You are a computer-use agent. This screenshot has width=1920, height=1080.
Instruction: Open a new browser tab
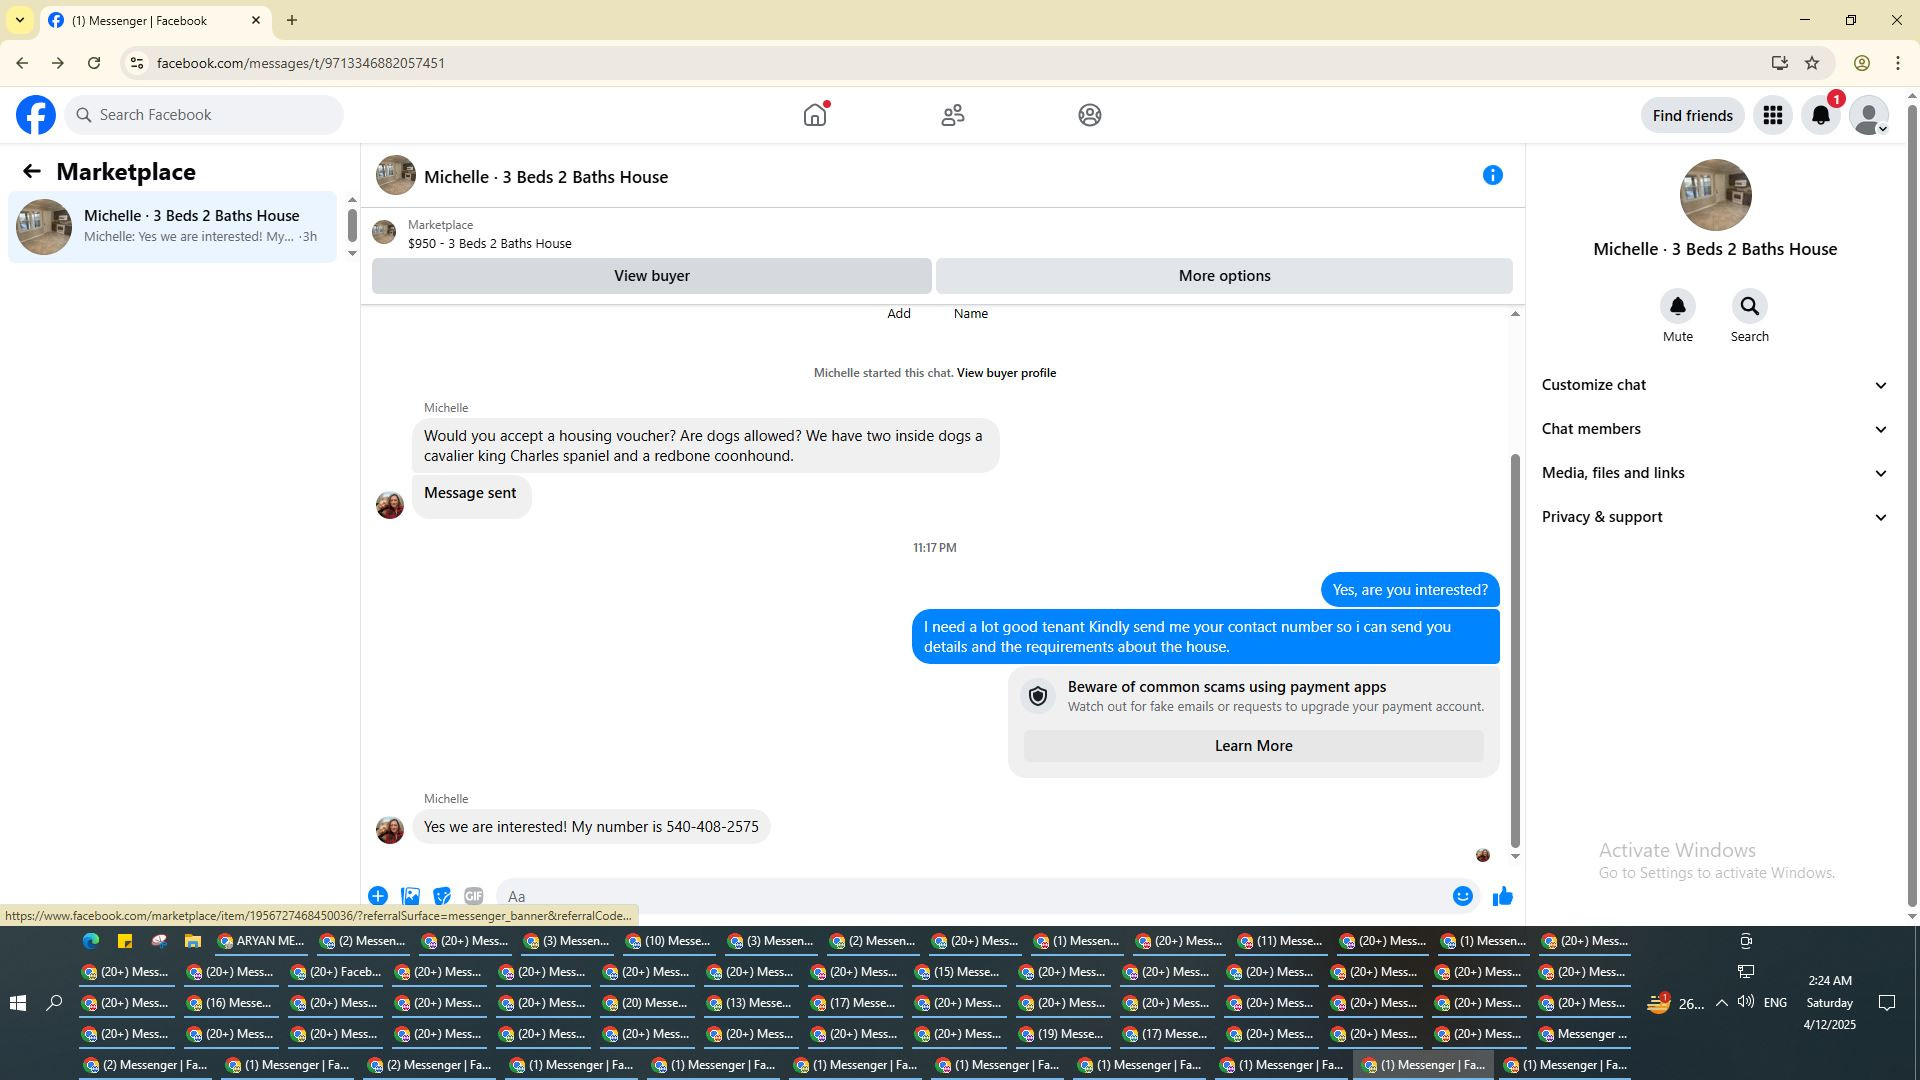tap(292, 20)
